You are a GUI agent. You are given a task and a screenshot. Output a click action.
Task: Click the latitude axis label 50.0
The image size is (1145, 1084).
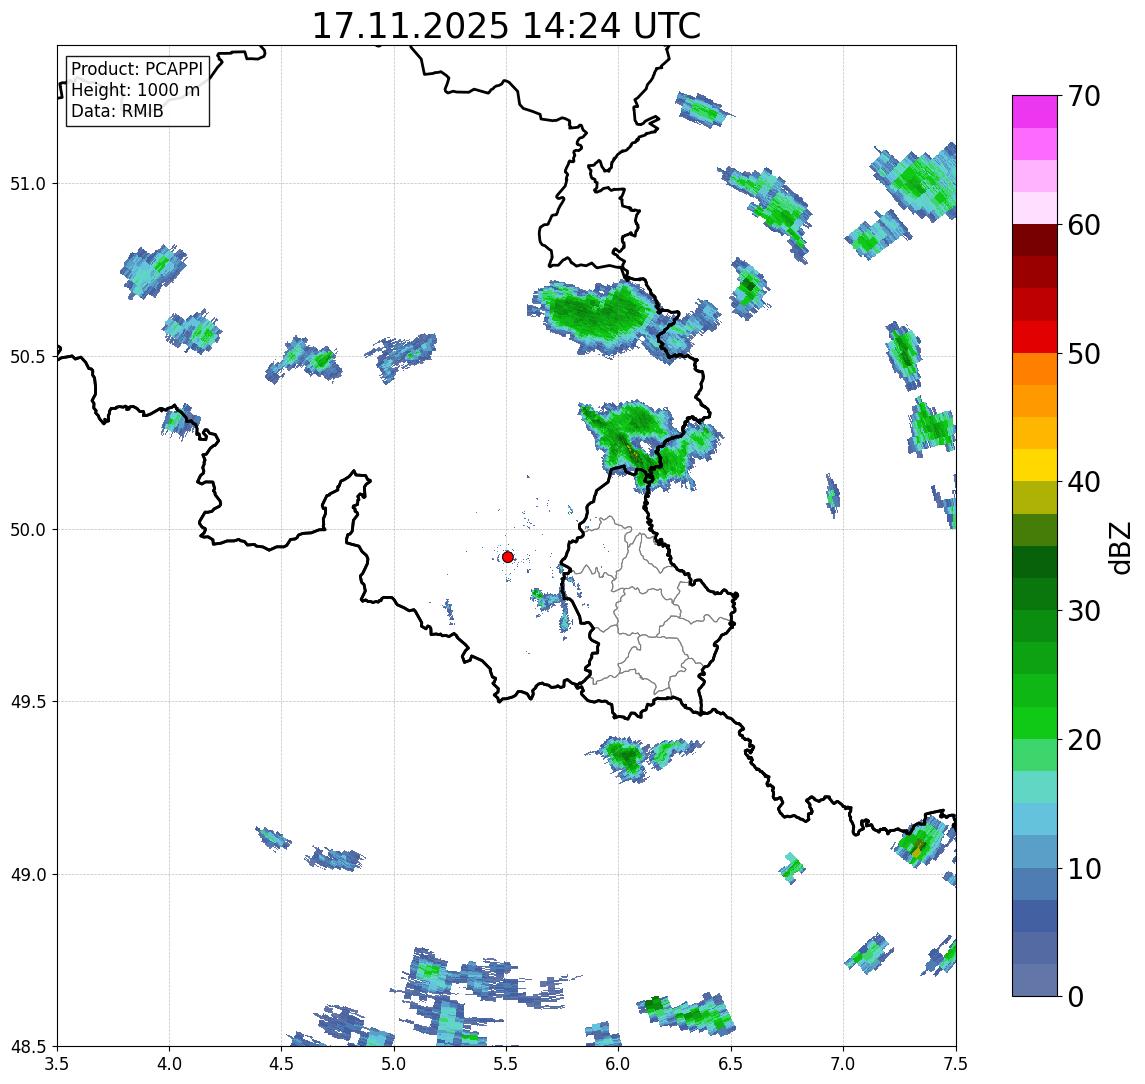(28, 530)
